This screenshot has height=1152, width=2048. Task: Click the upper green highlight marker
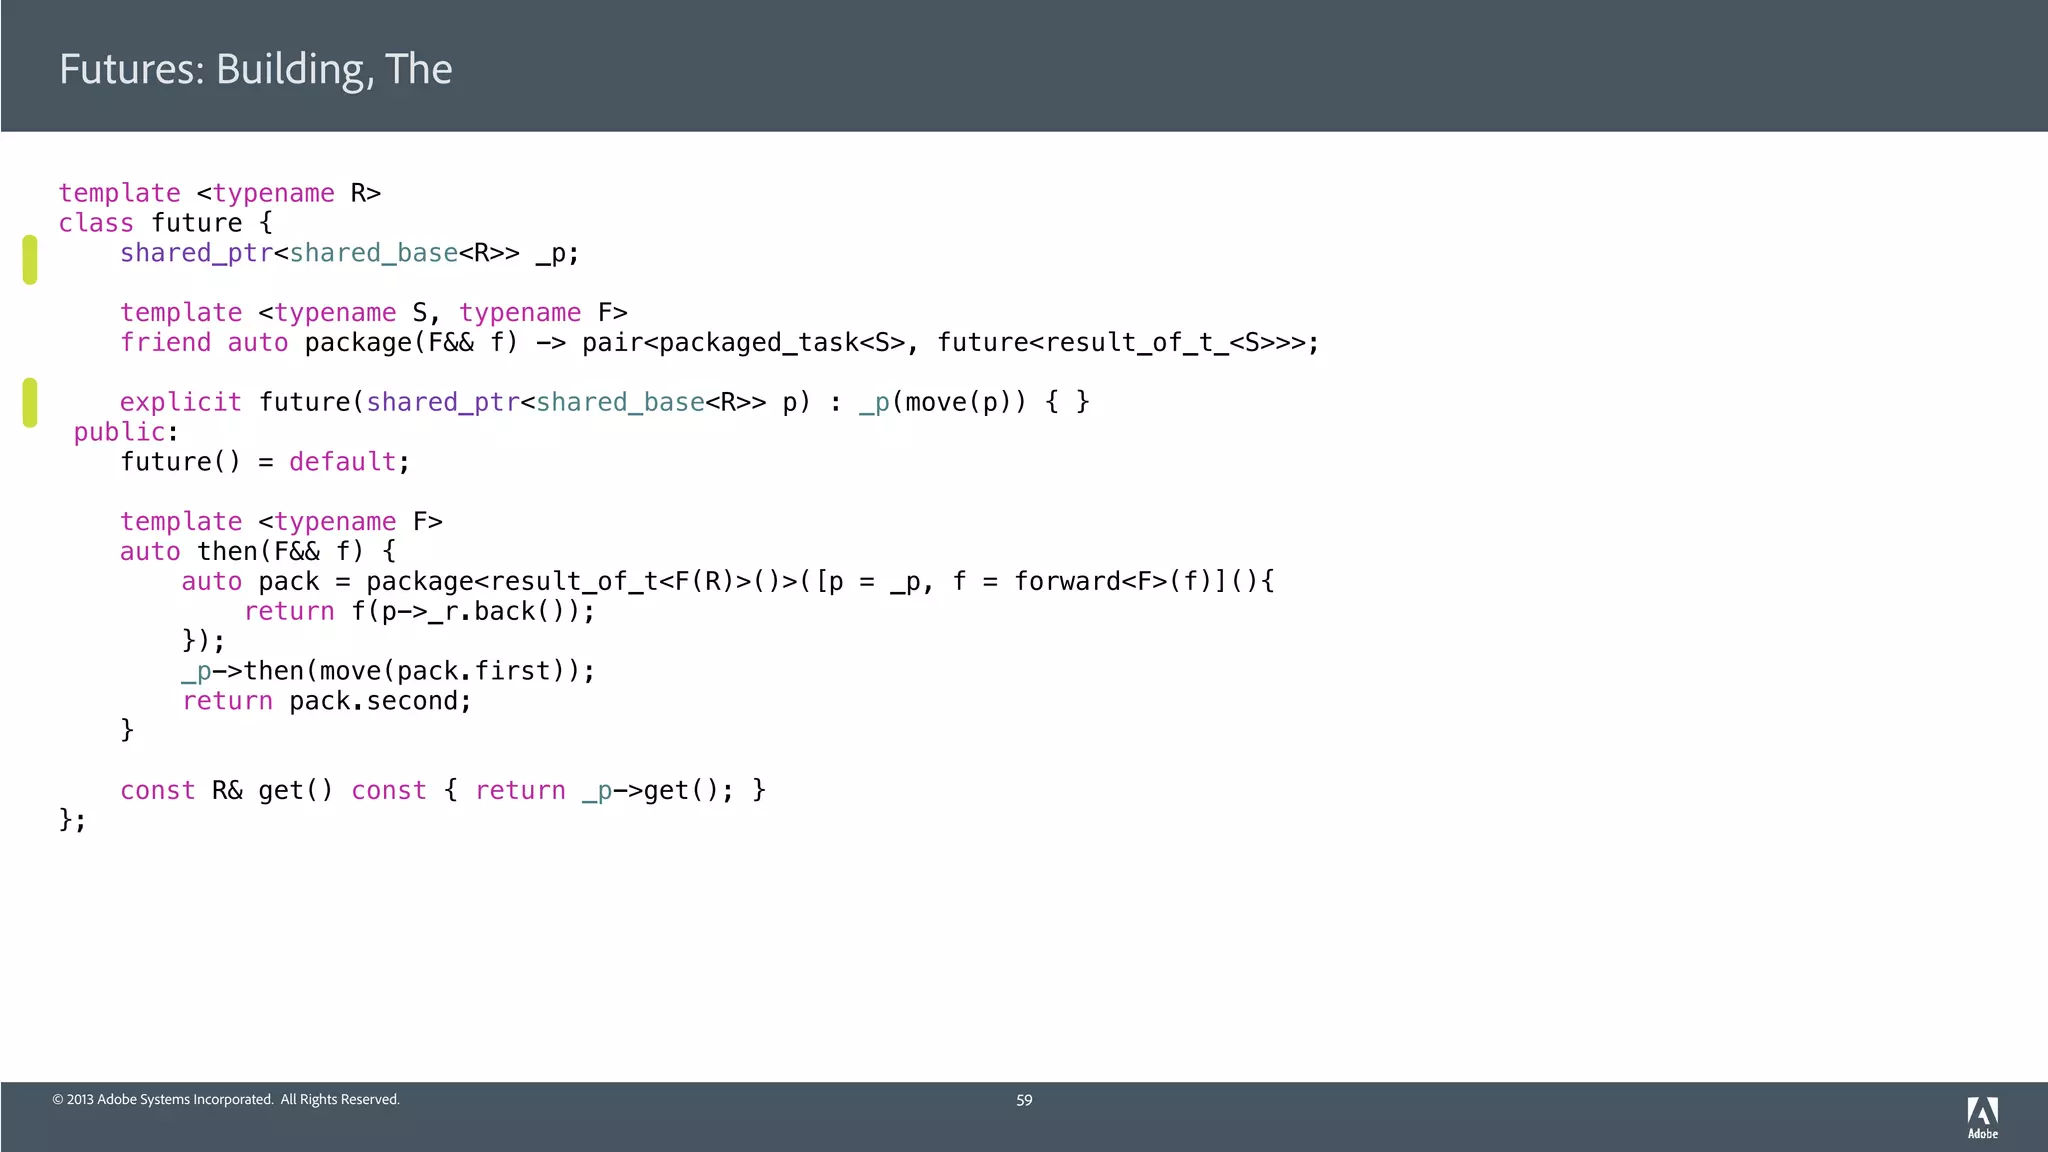[x=30, y=260]
